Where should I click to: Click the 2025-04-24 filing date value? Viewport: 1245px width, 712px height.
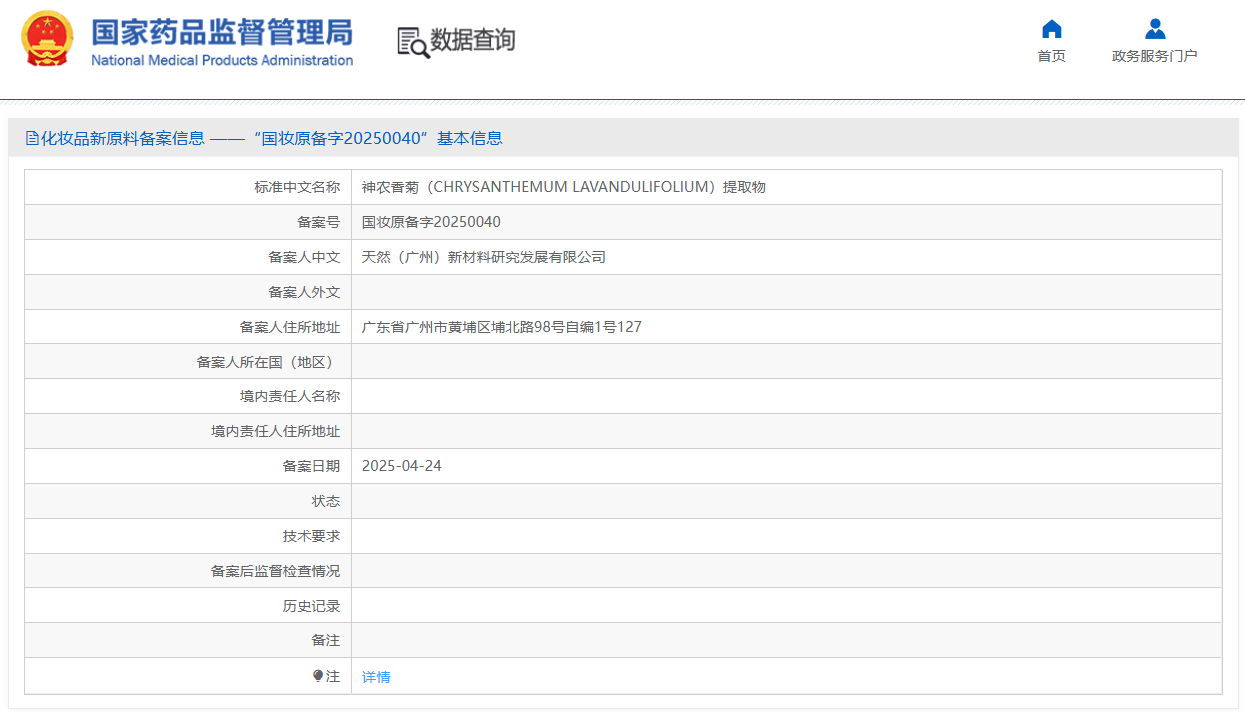pos(401,466)
